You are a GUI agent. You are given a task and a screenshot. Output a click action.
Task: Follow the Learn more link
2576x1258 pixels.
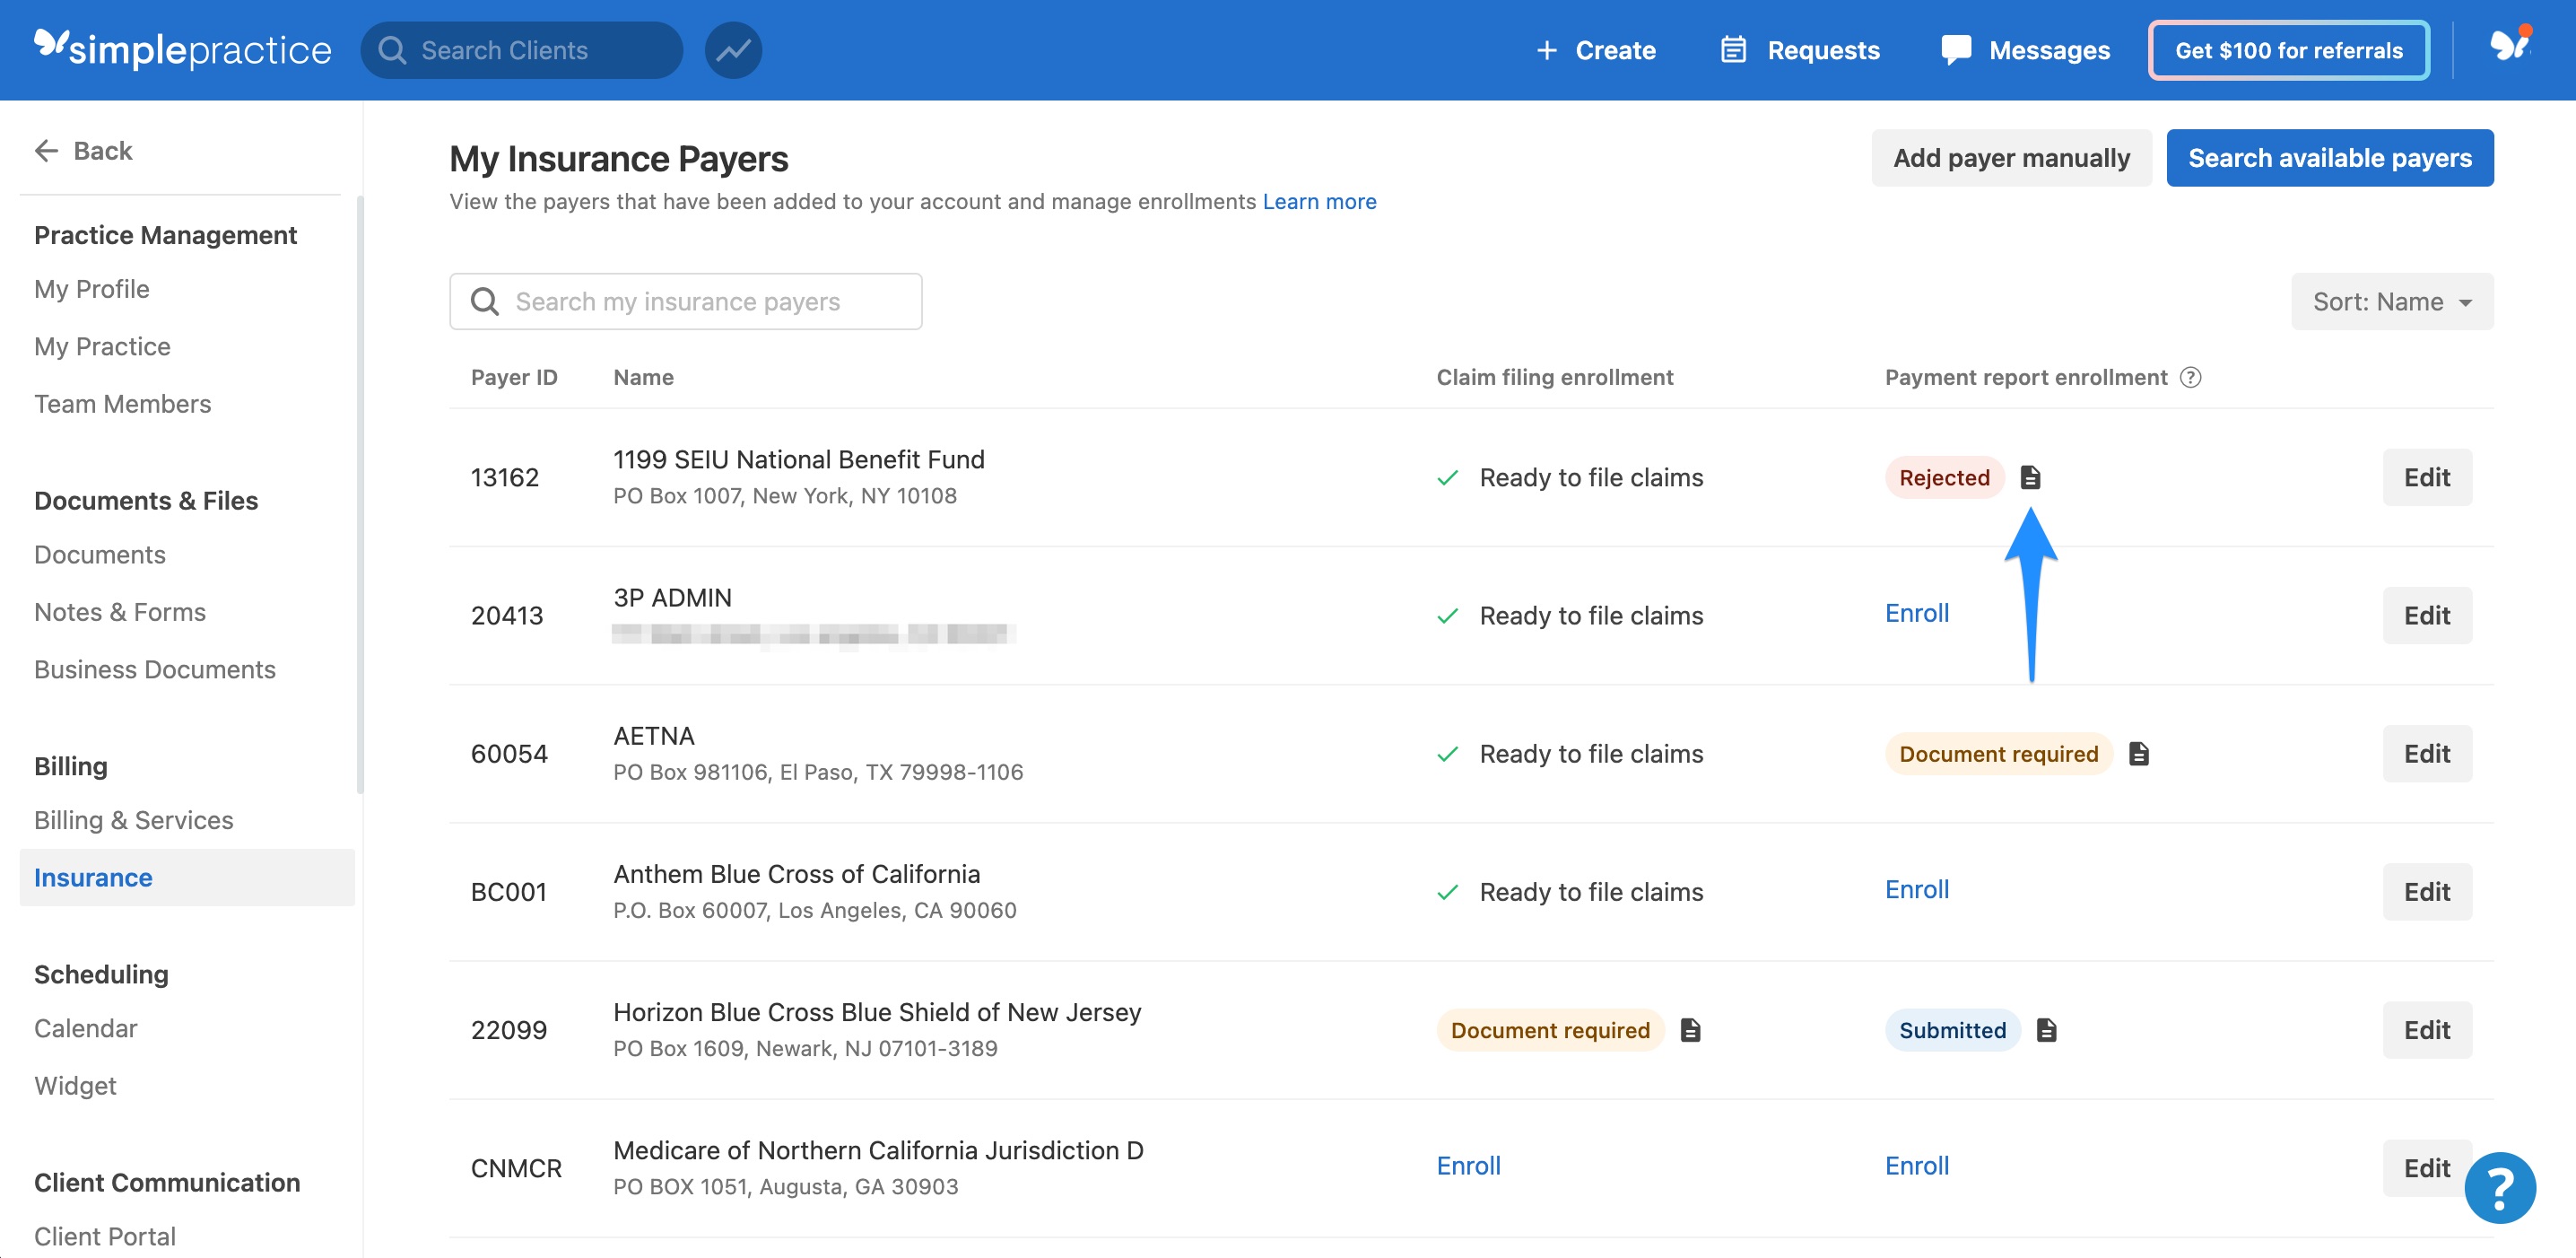[x=1319, y=201]
